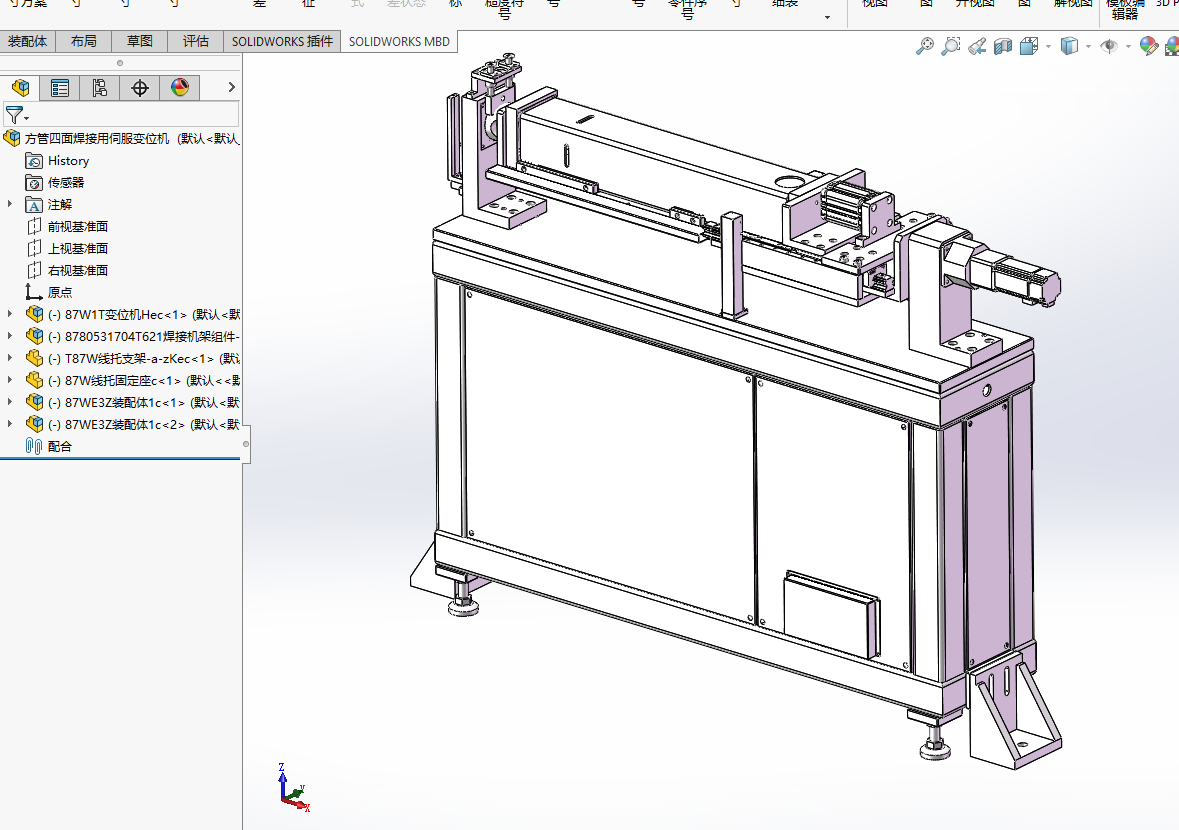This screenshot has height=830, width=1179.
Task: Click the Edit Appearance color-ball icon
Action: point(1148,47)
